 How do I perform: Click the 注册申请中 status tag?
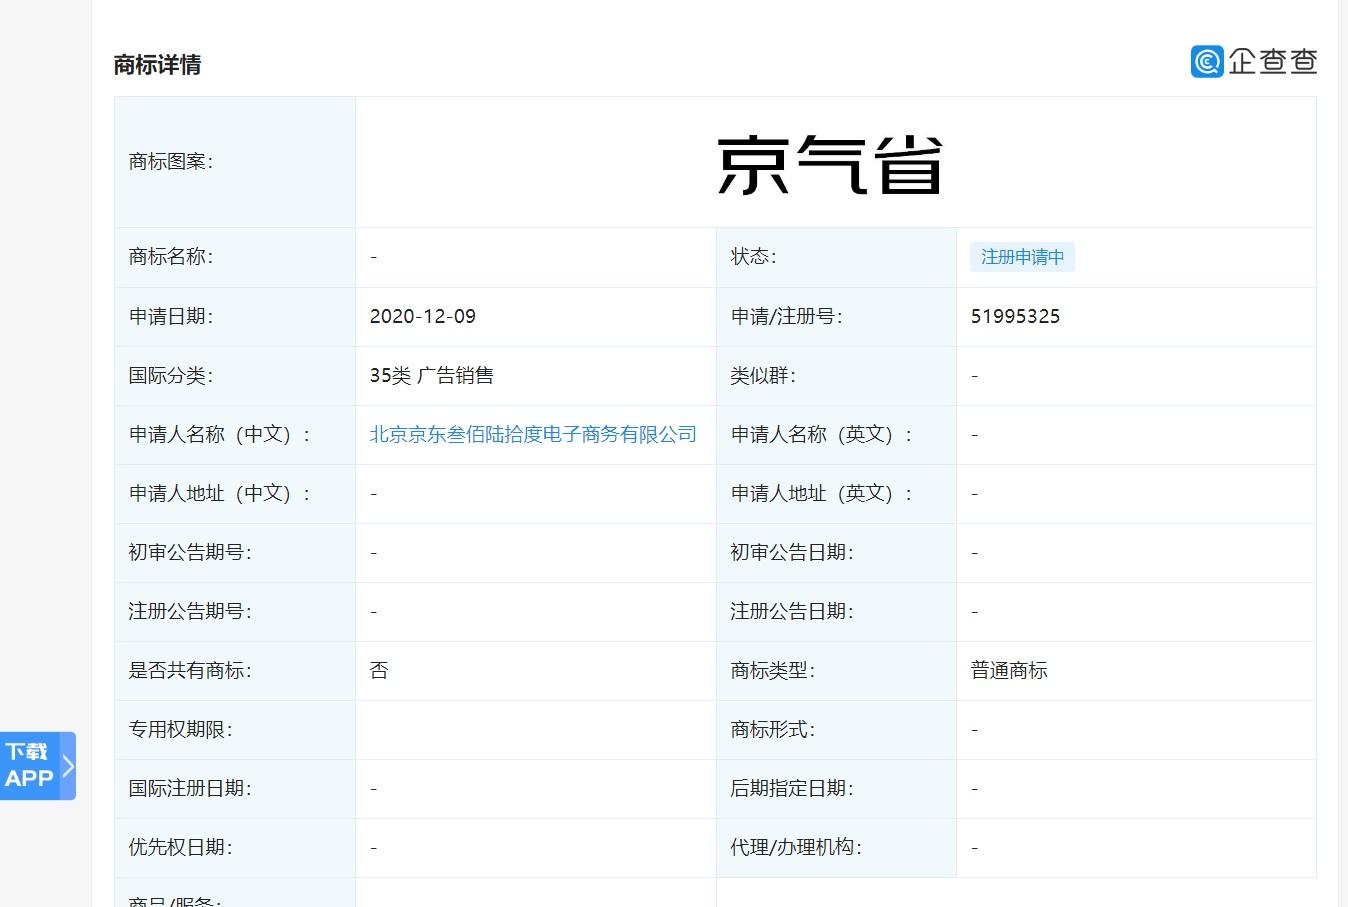1022,257
